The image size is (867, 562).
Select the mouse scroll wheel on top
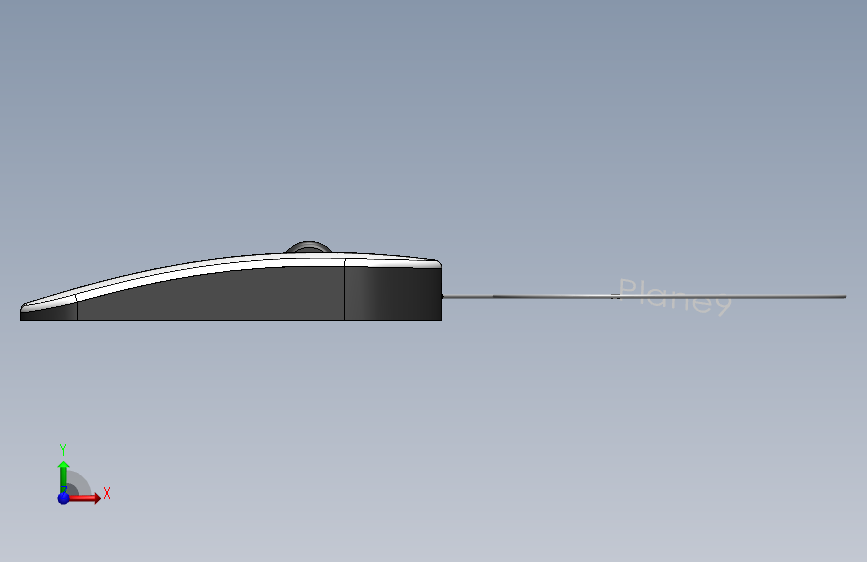click(309, 247)
